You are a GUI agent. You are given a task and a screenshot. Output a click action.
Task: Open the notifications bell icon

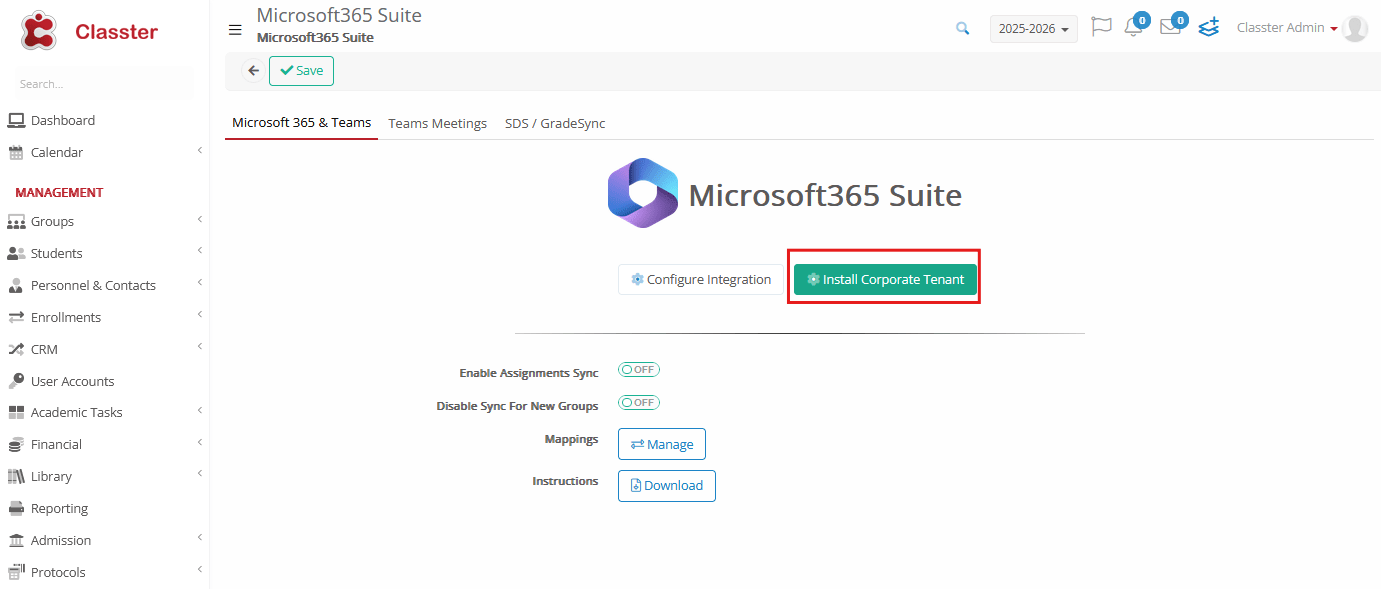click(x=1133, y=27)
